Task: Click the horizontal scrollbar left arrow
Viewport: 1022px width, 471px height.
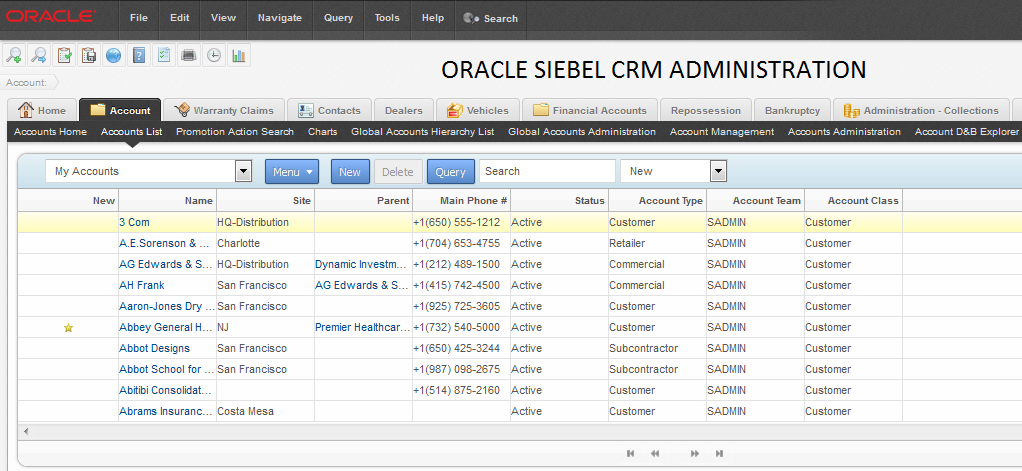Action: click(26, 431)
